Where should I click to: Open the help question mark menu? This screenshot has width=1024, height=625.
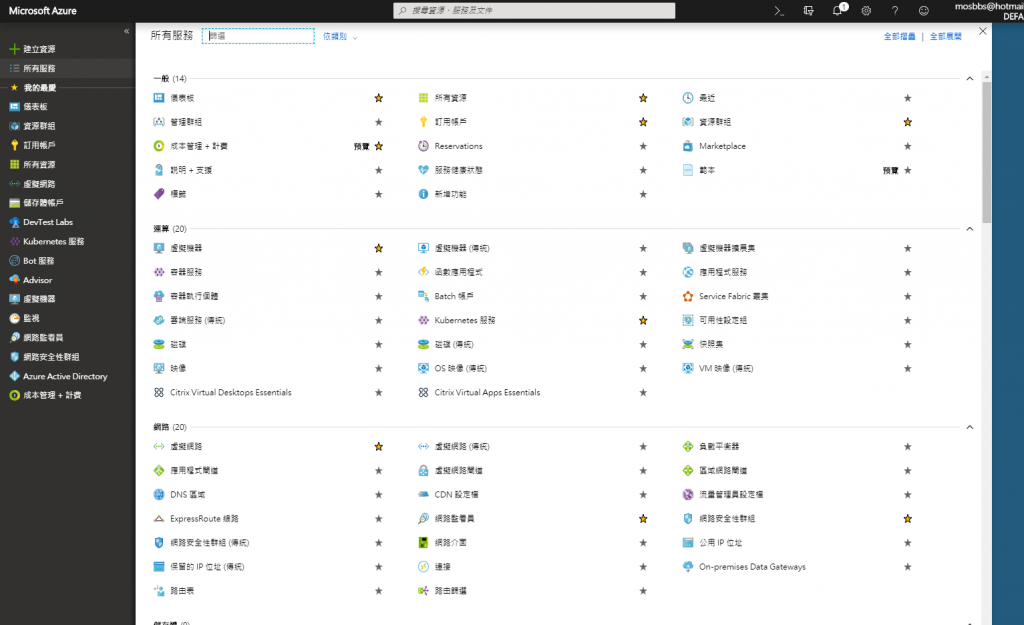(x=895, y=10)
